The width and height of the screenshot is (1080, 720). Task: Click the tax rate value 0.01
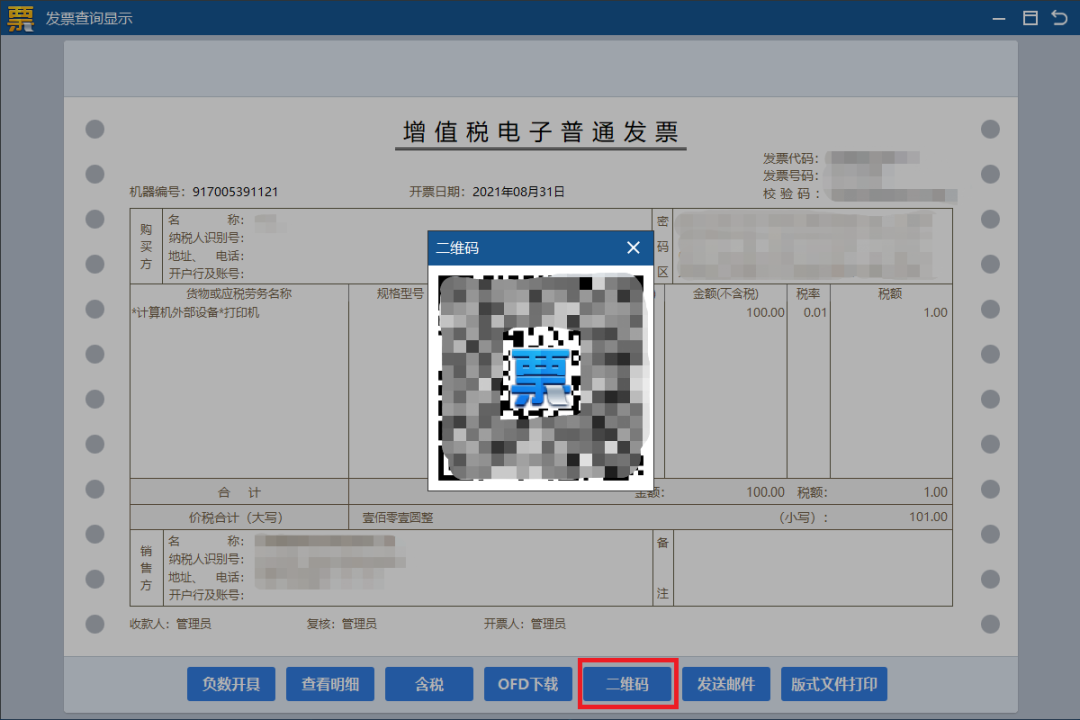tap(815, 312)
